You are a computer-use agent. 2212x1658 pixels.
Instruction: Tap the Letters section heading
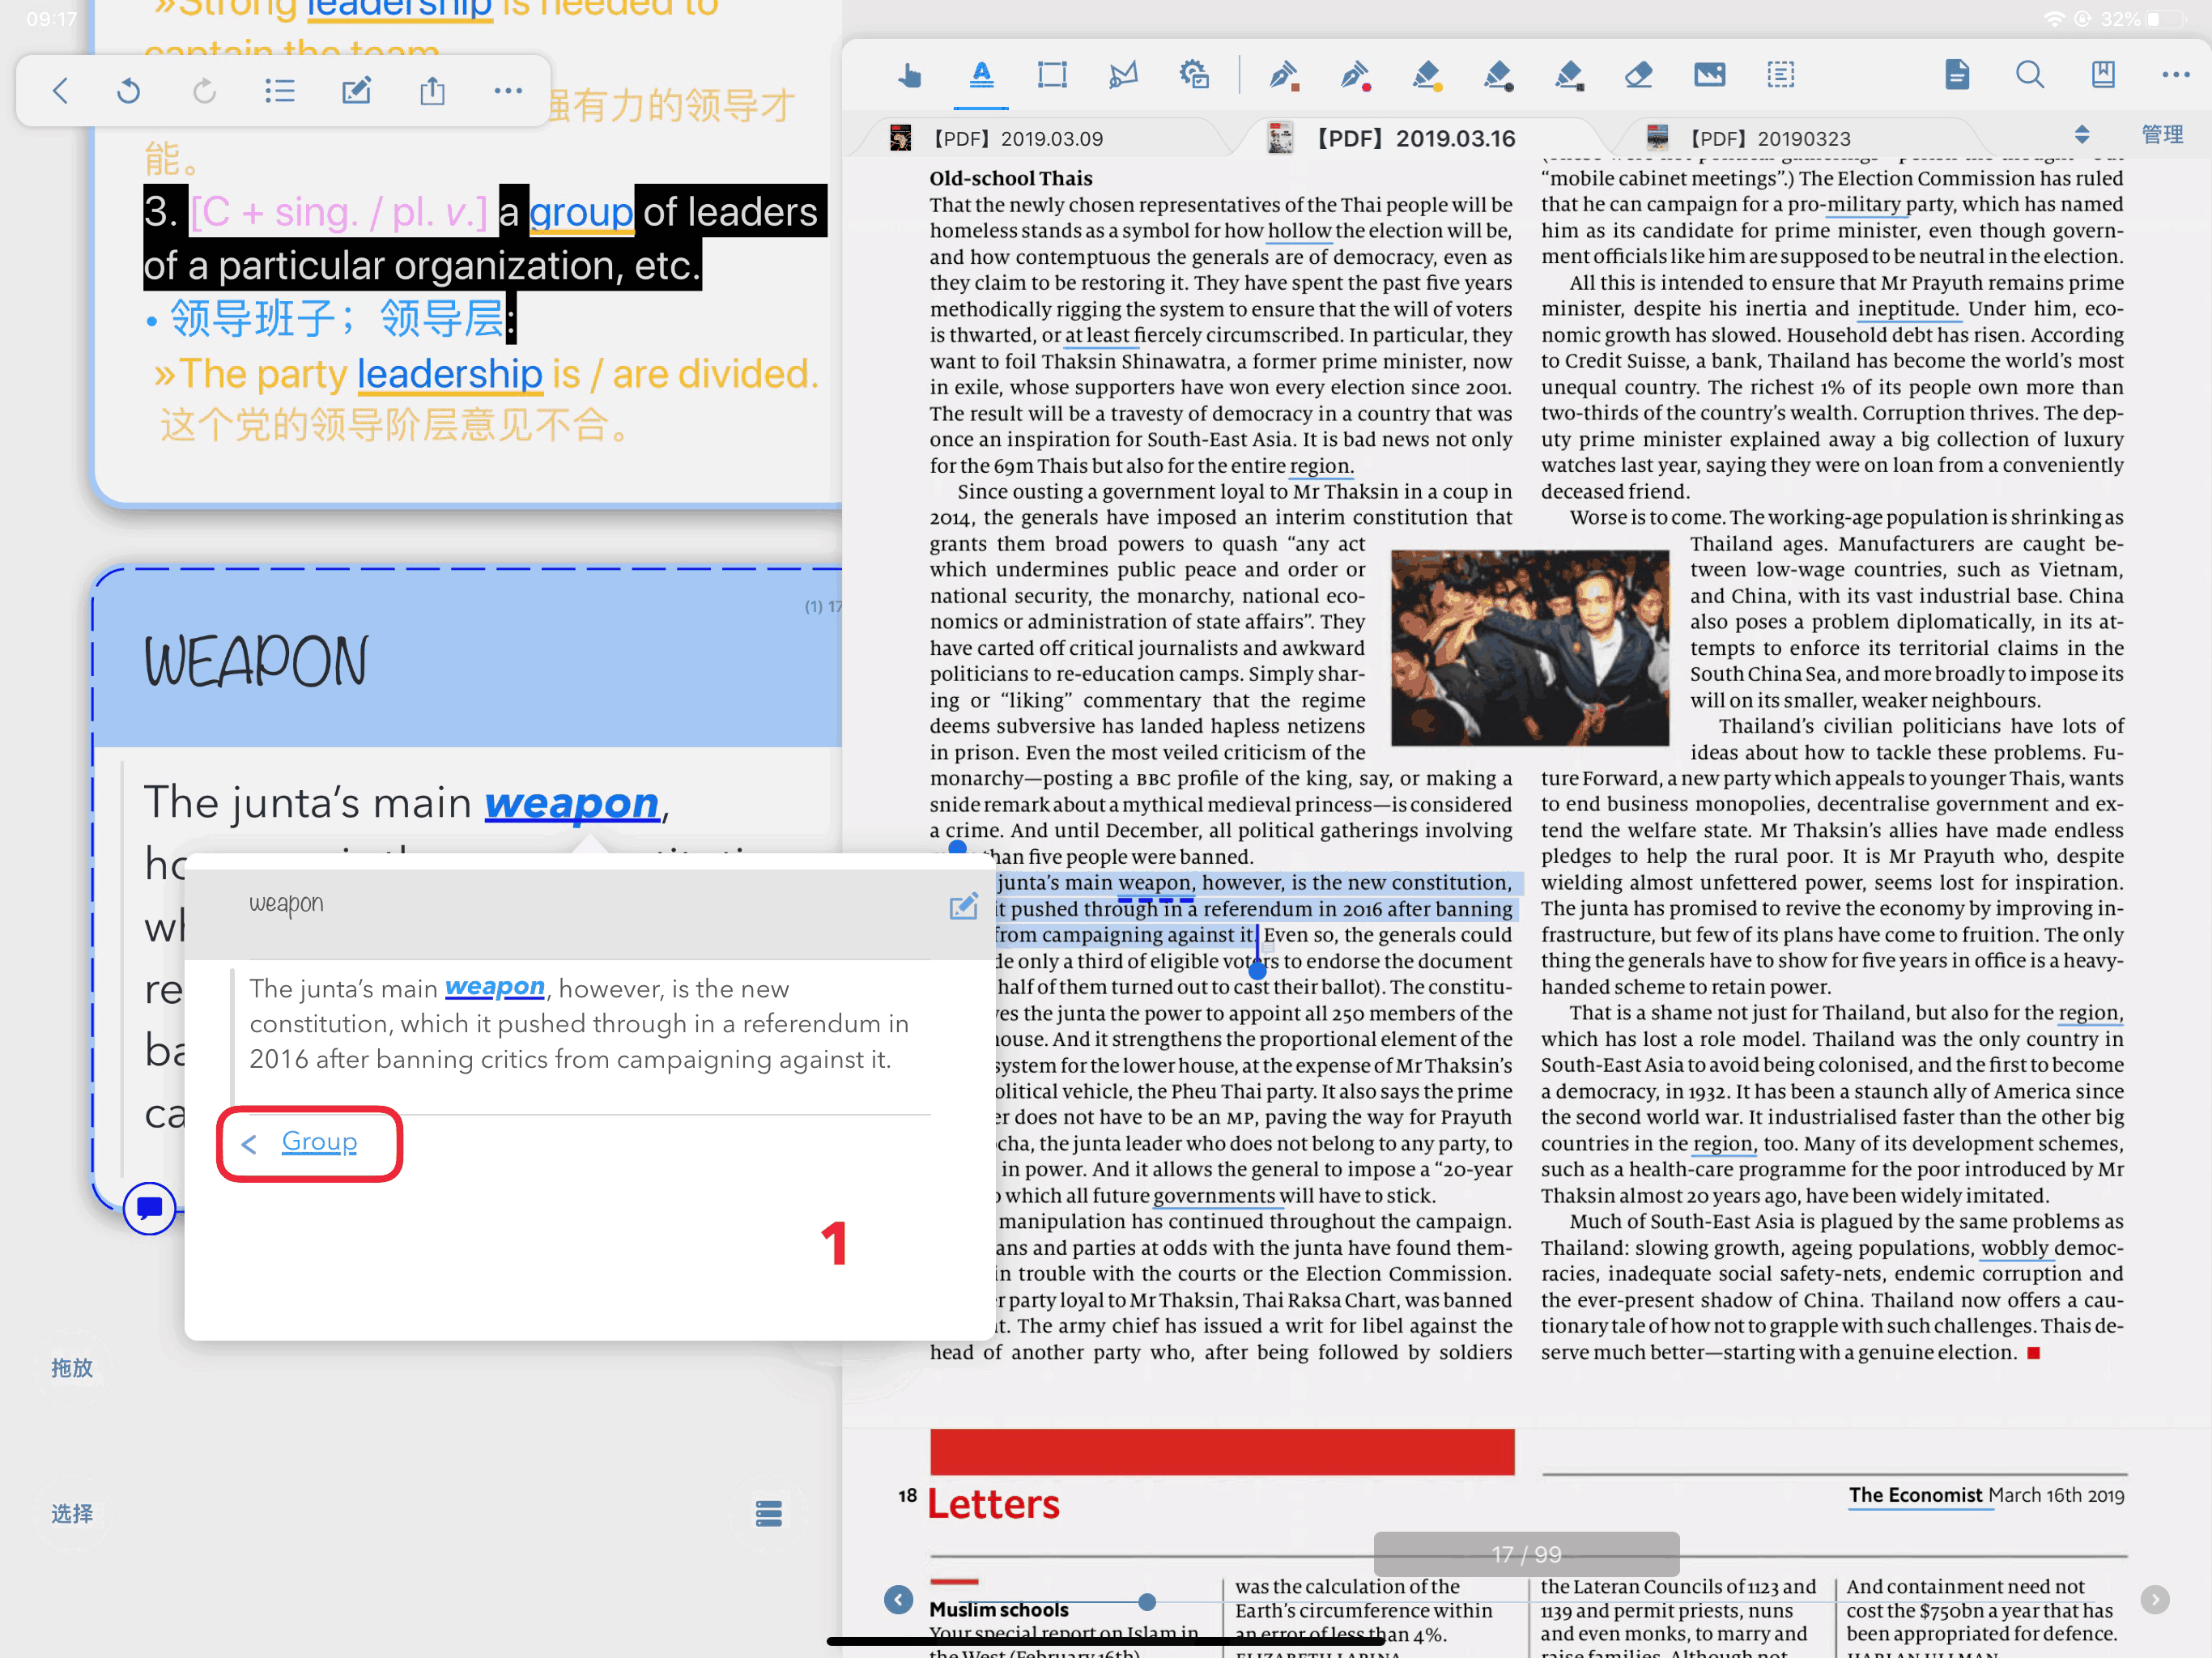(x=993, y=1503)
